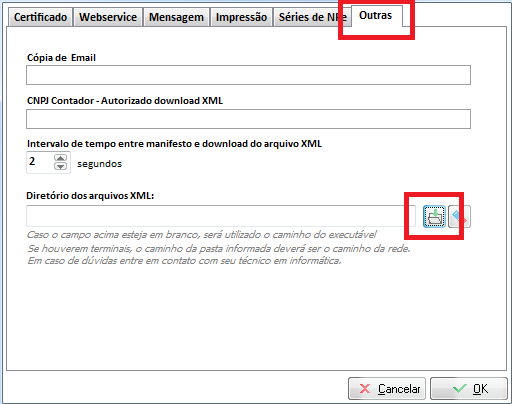Screen dimensions: 512x404
Task: Select the Impressão tab
Action: pyautogui.click(x=241, y=17)
